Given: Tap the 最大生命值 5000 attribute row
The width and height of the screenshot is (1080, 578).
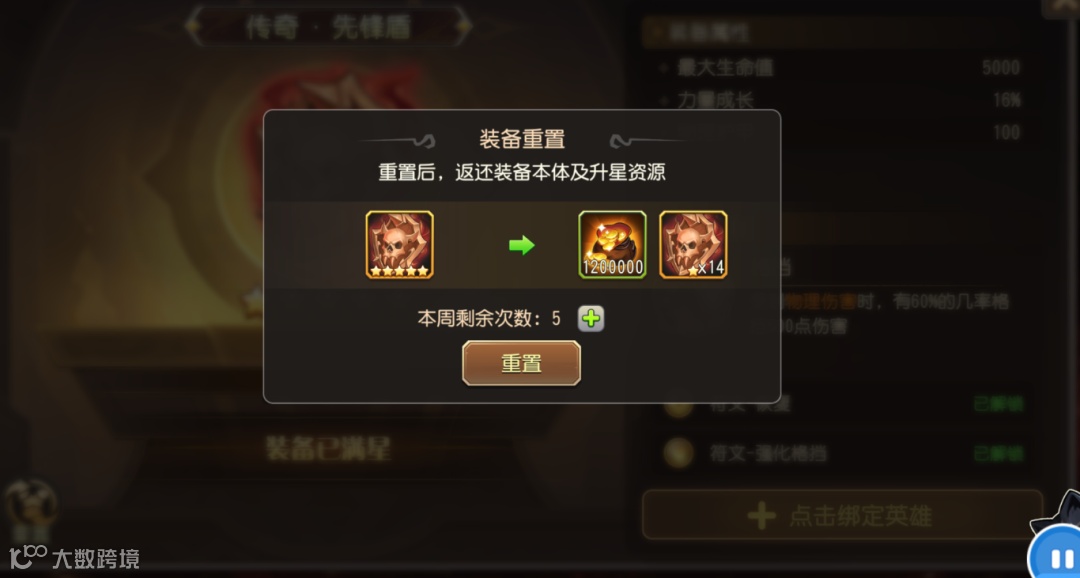Looking at the screenshot, I should point(840,68).
